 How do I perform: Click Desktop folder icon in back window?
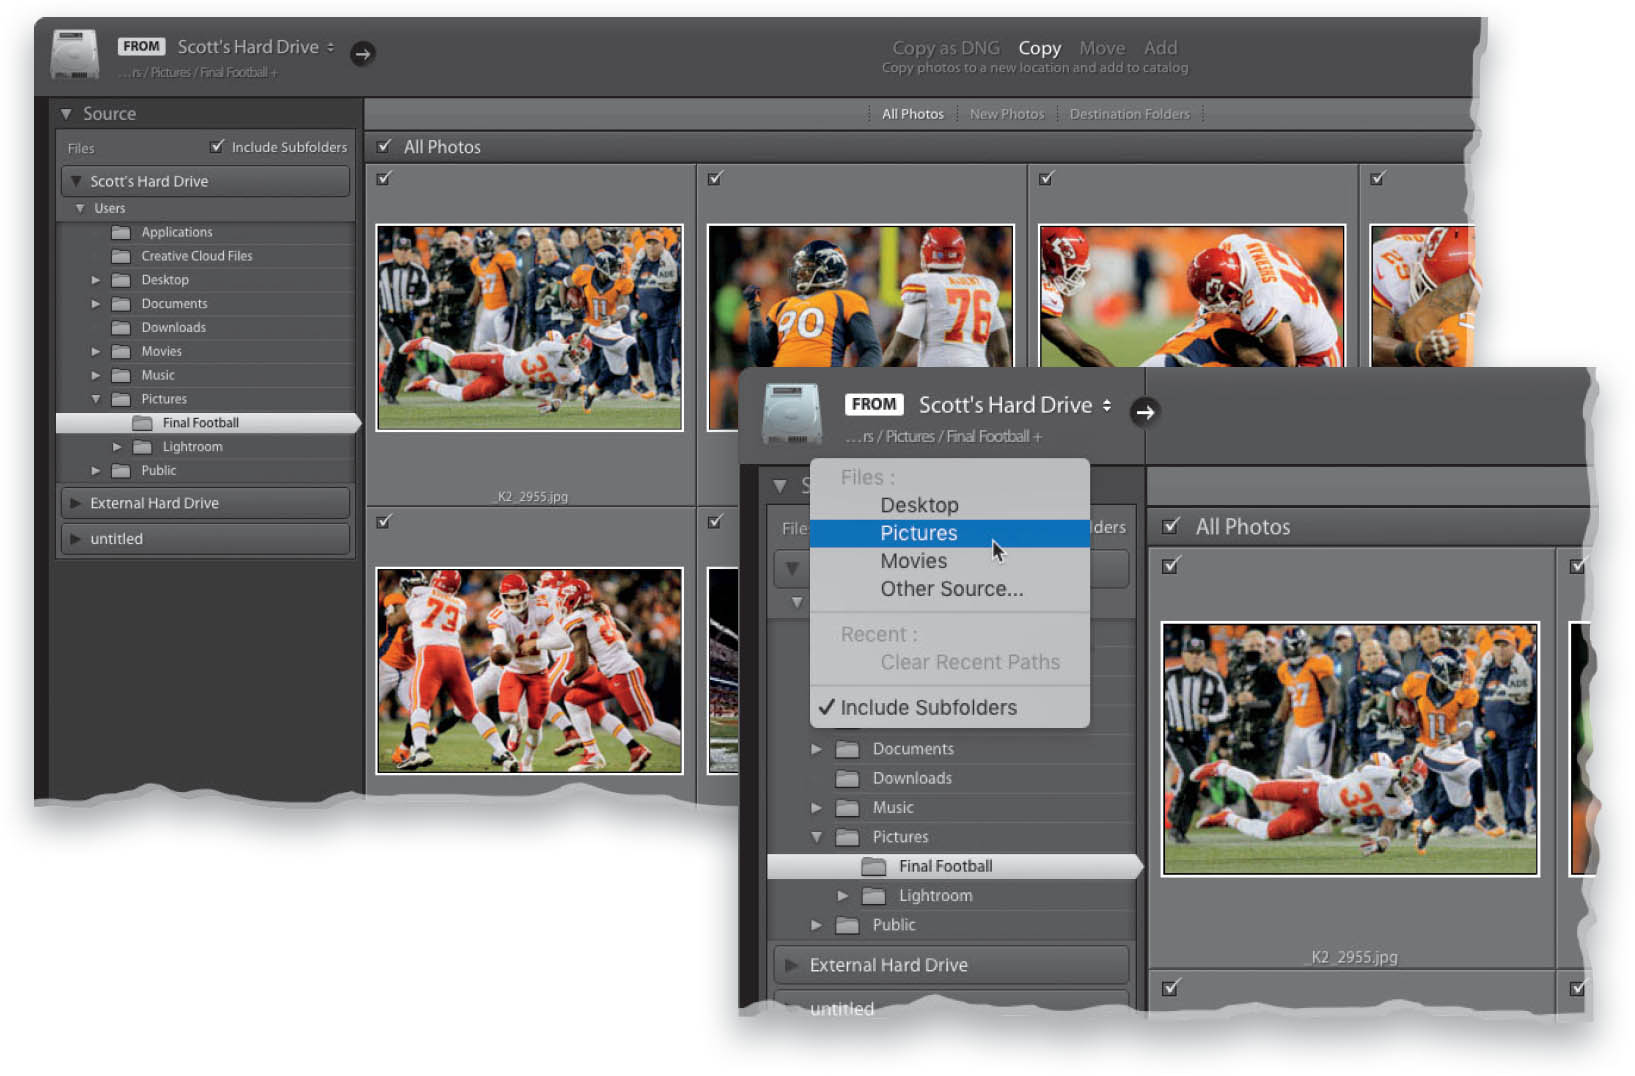point(121,280)
